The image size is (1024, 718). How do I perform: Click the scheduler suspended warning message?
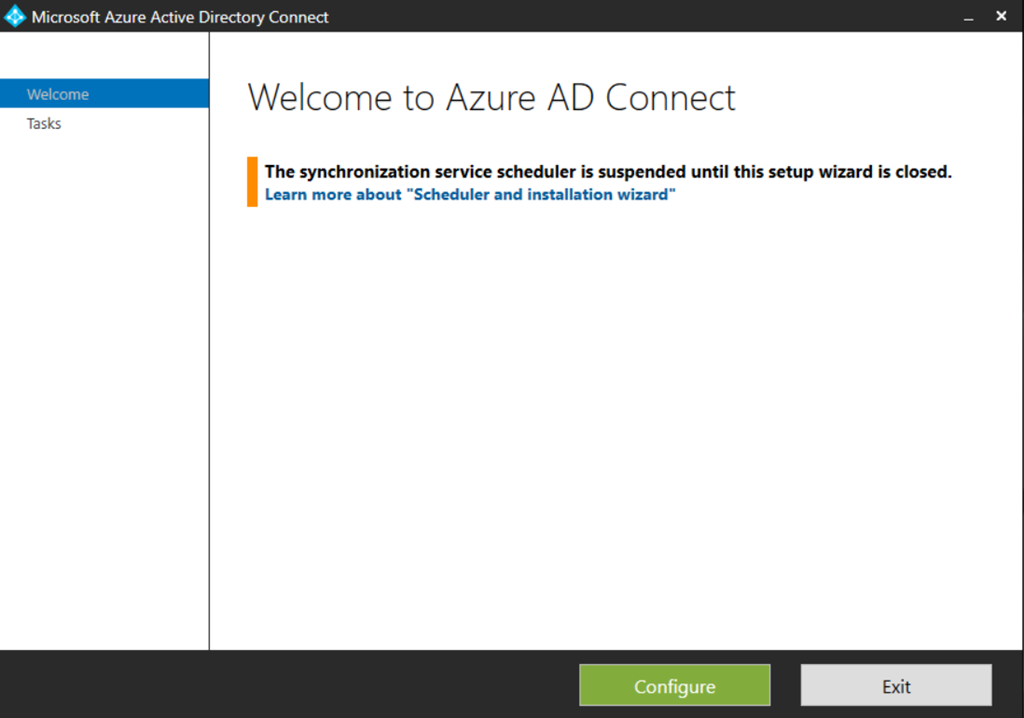tap(608, 172)
